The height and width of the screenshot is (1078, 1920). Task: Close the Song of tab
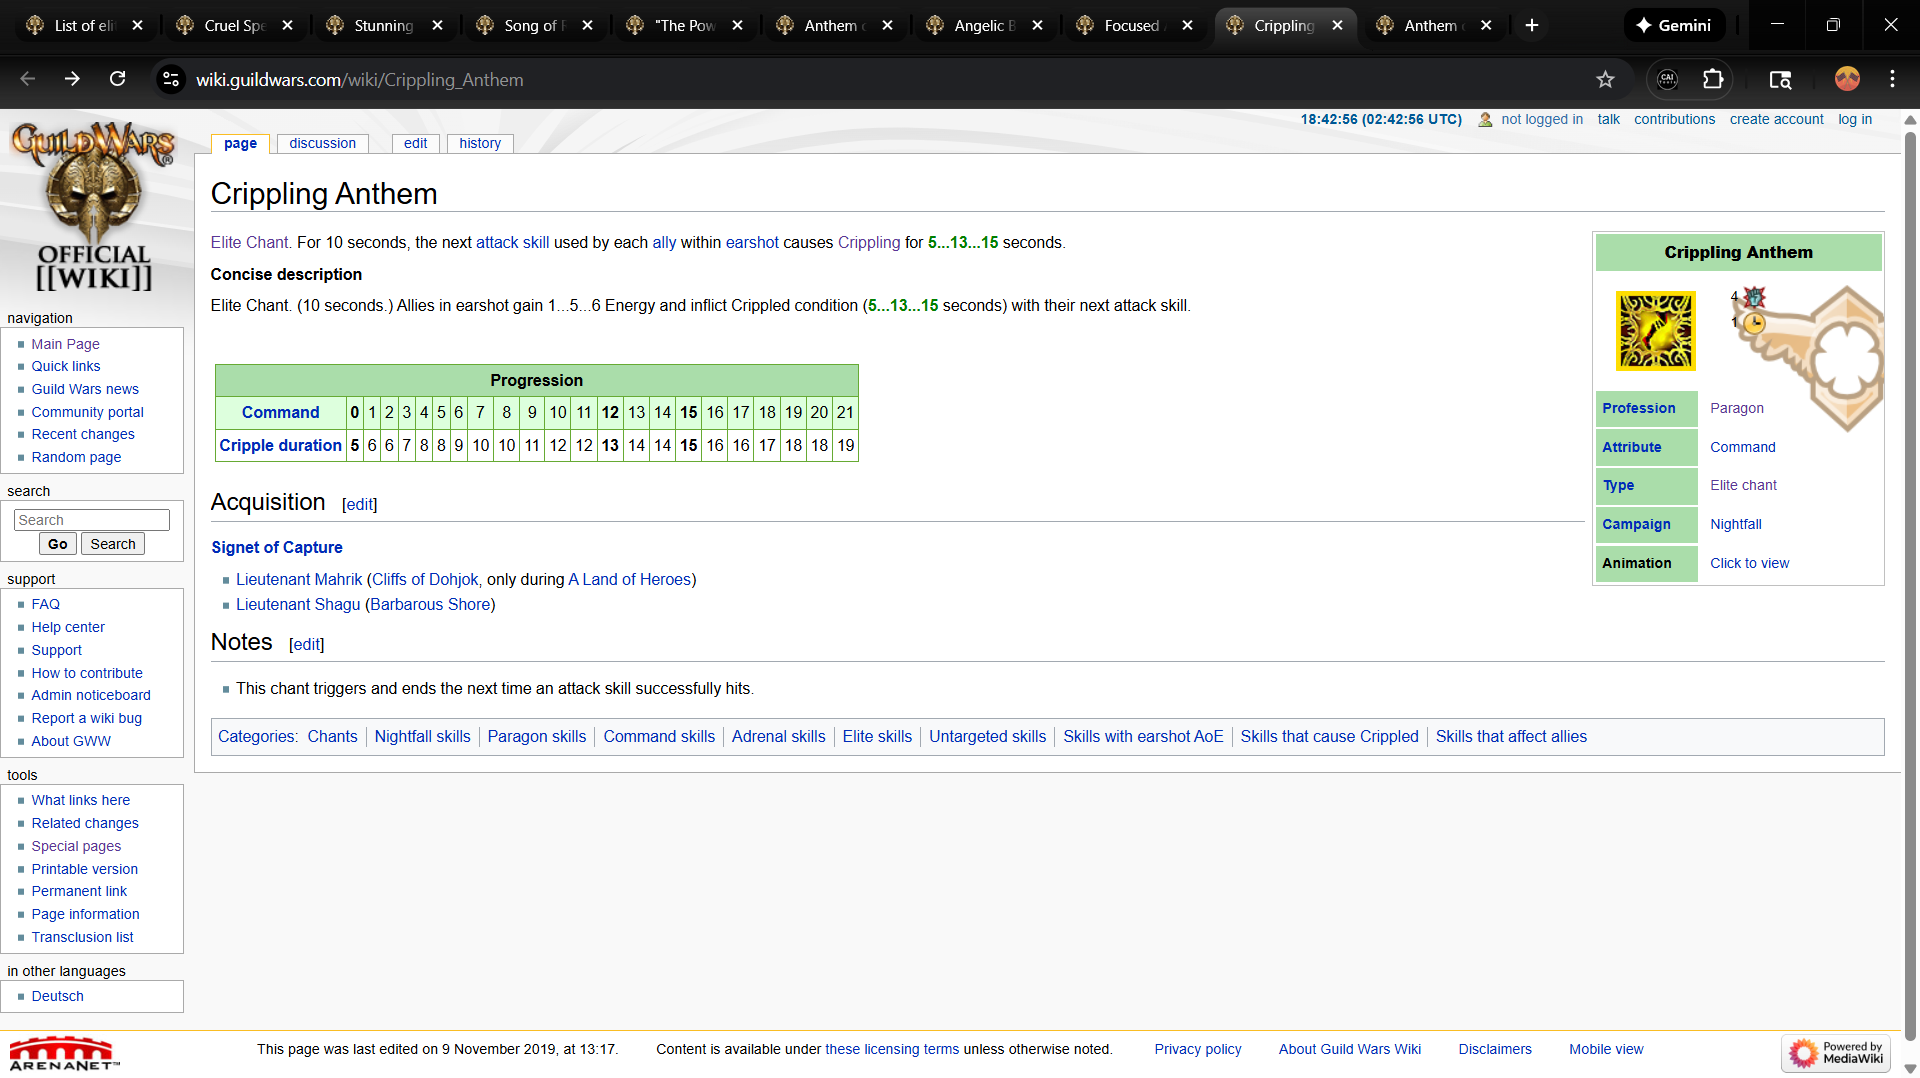tap(587, 25)
